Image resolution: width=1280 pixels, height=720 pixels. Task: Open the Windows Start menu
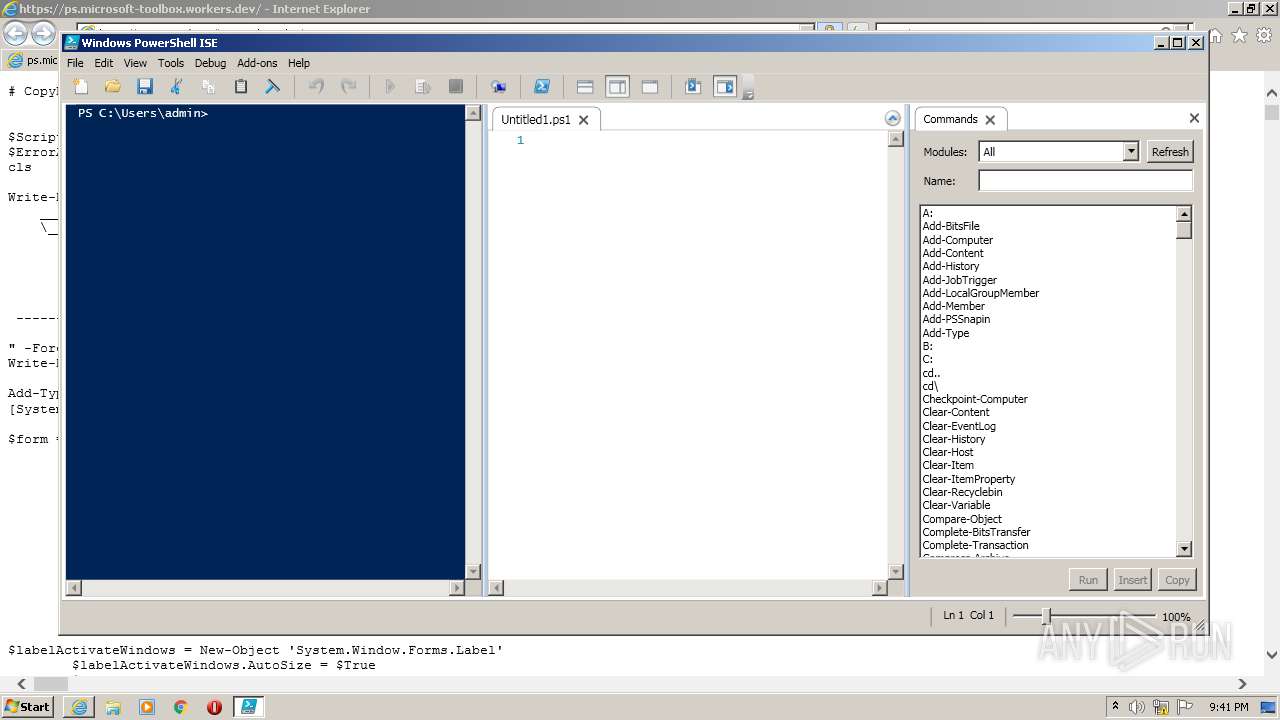27,707
